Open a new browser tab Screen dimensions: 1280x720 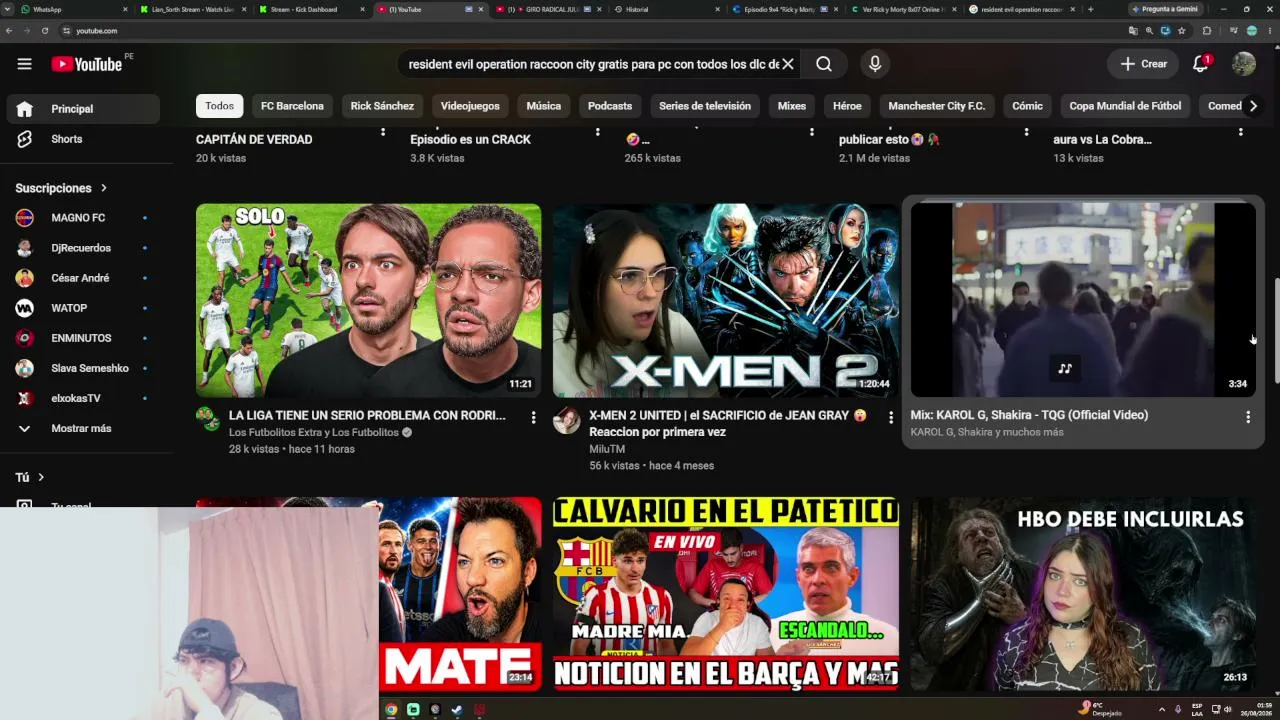coord(1090,9)
